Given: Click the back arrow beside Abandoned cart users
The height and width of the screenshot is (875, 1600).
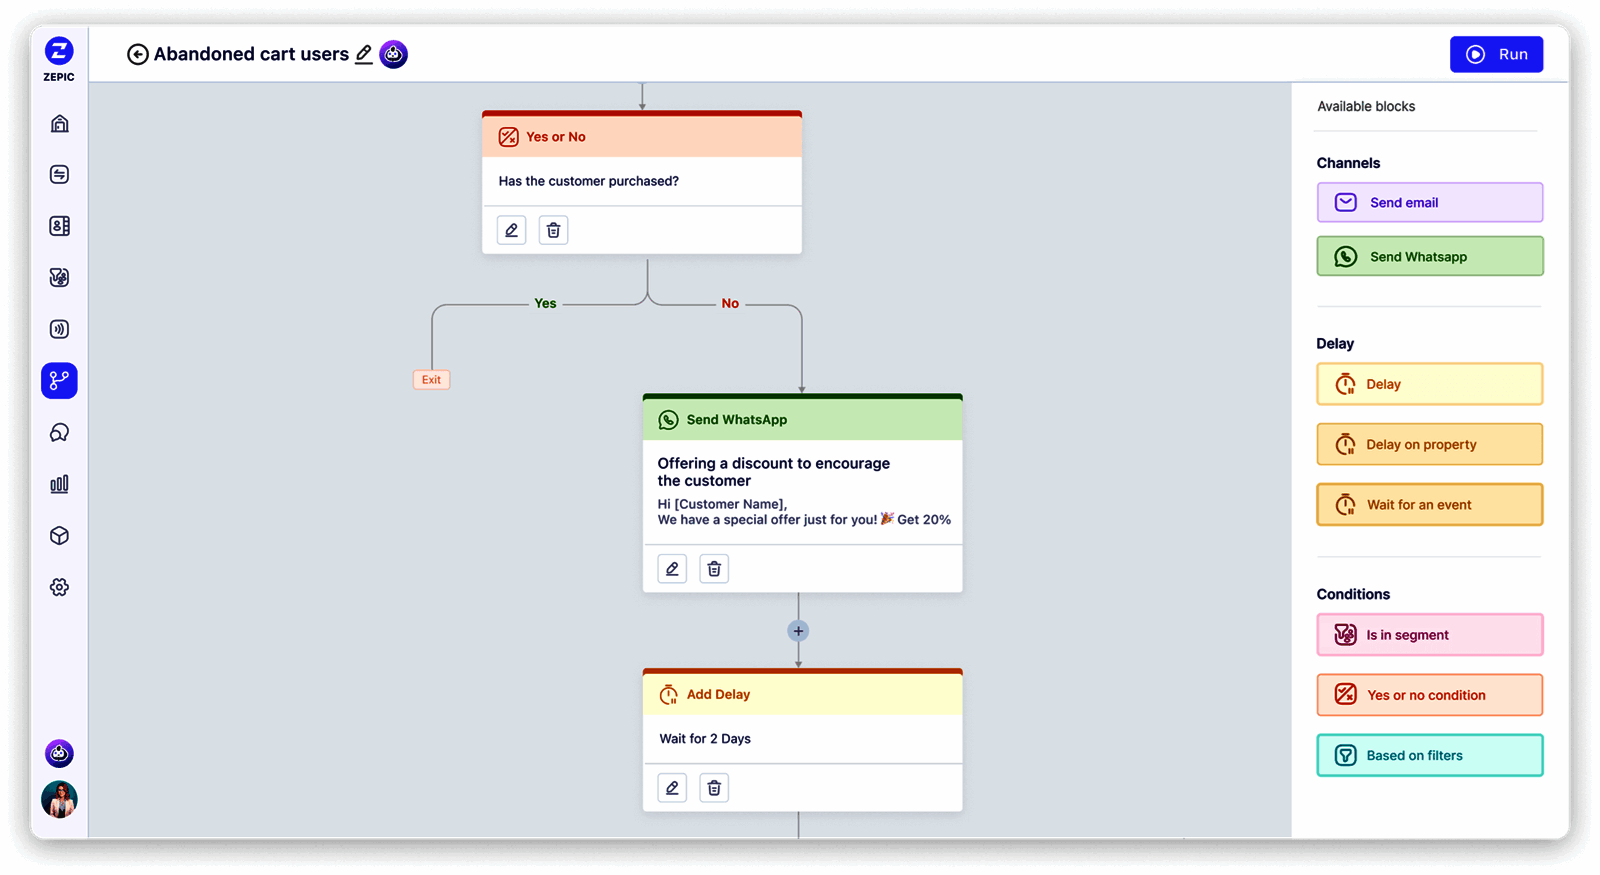Looking at the screenshot, I should tap(138, 54).
